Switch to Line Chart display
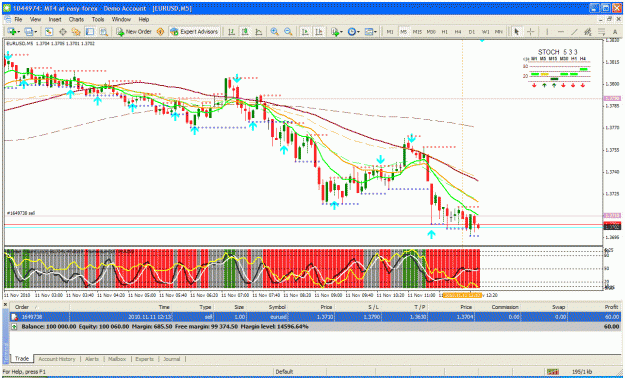Viewport: 625px width, 378px height. pos(259,32)
